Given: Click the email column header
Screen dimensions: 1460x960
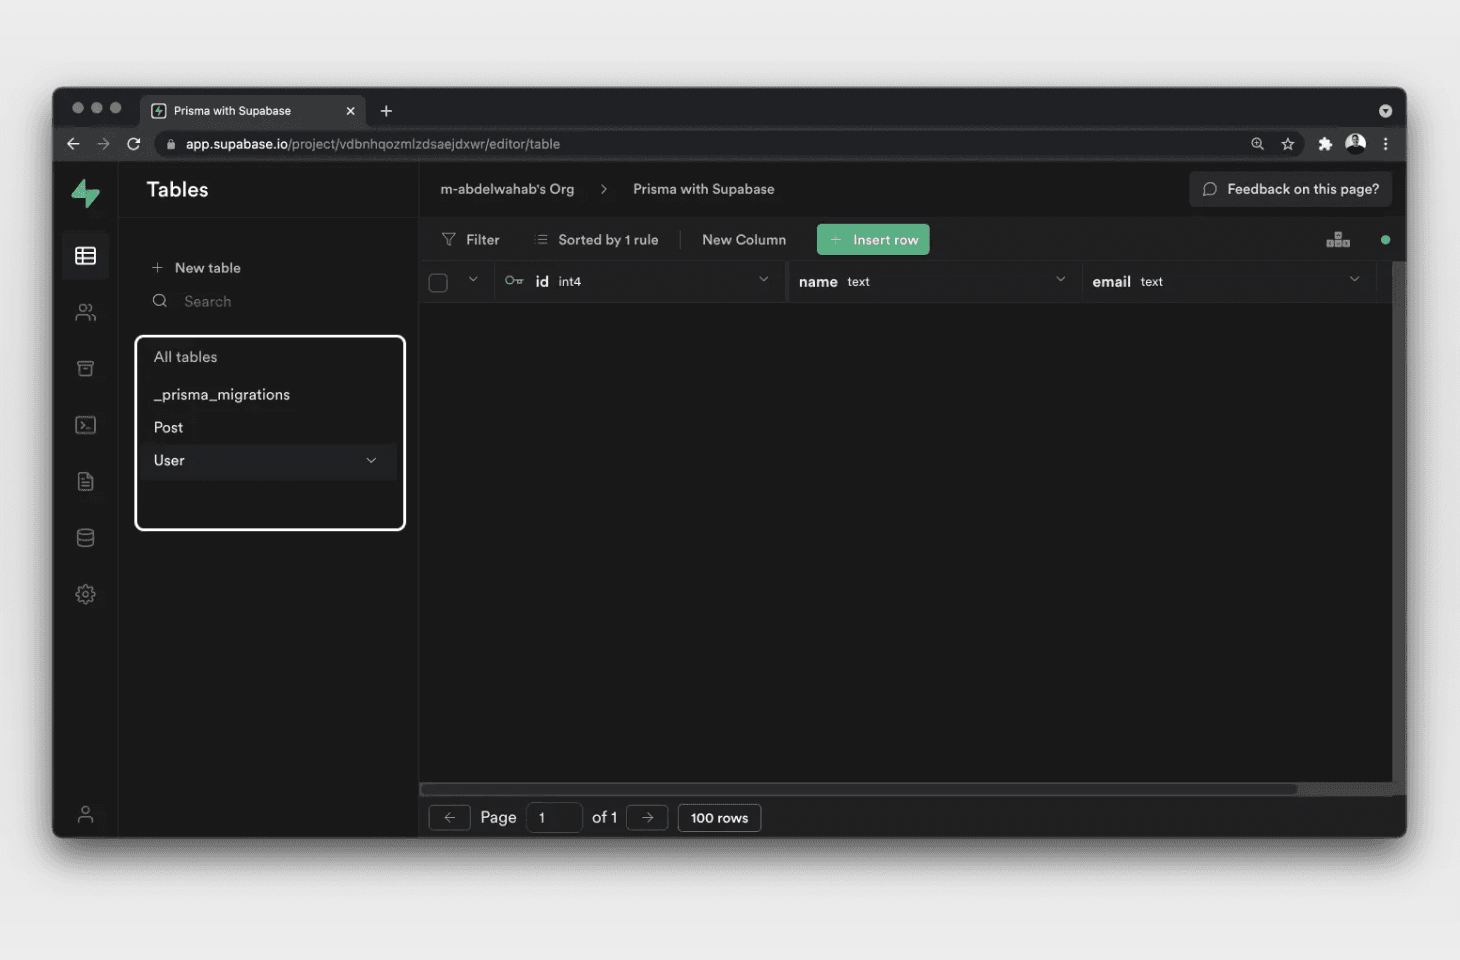Looking at the screenshot, I should point(1228,282).
